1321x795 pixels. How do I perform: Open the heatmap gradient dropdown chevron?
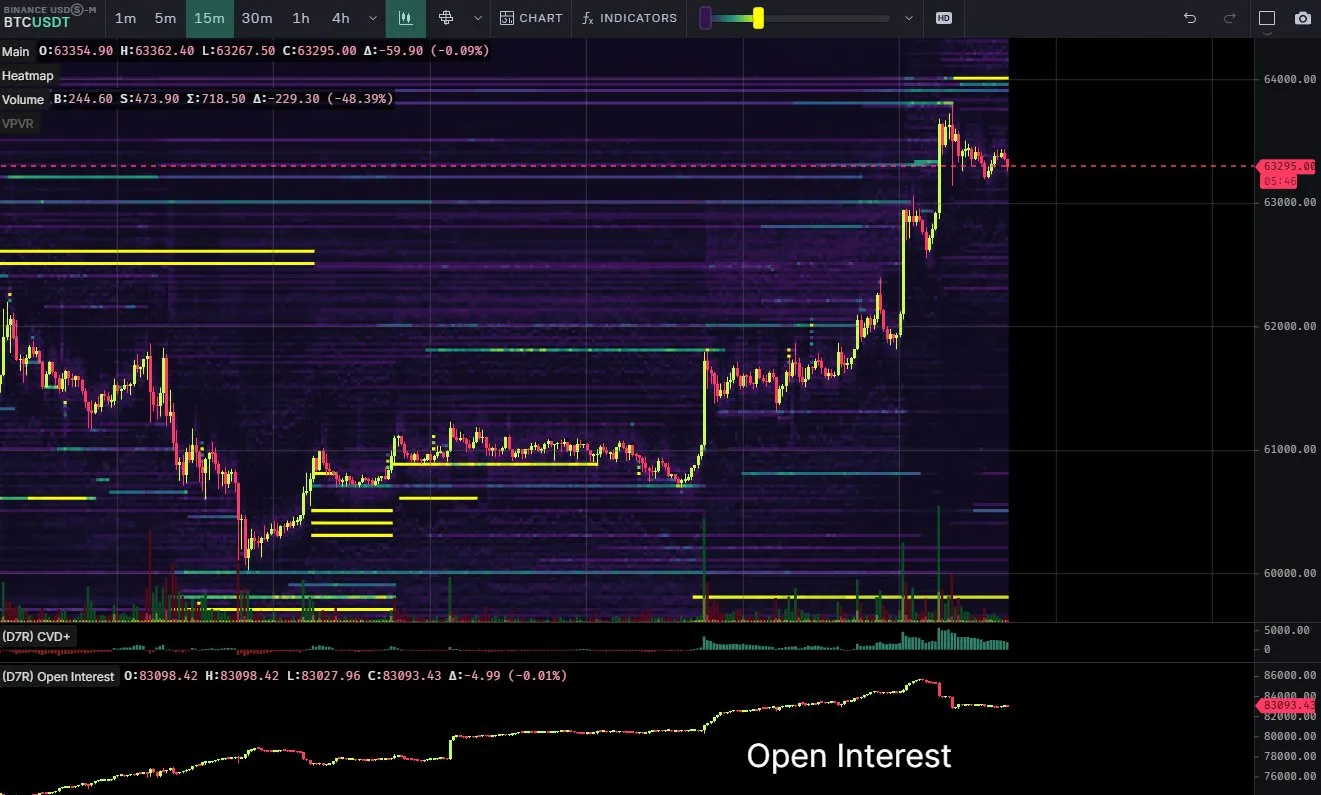click(908, 18)
